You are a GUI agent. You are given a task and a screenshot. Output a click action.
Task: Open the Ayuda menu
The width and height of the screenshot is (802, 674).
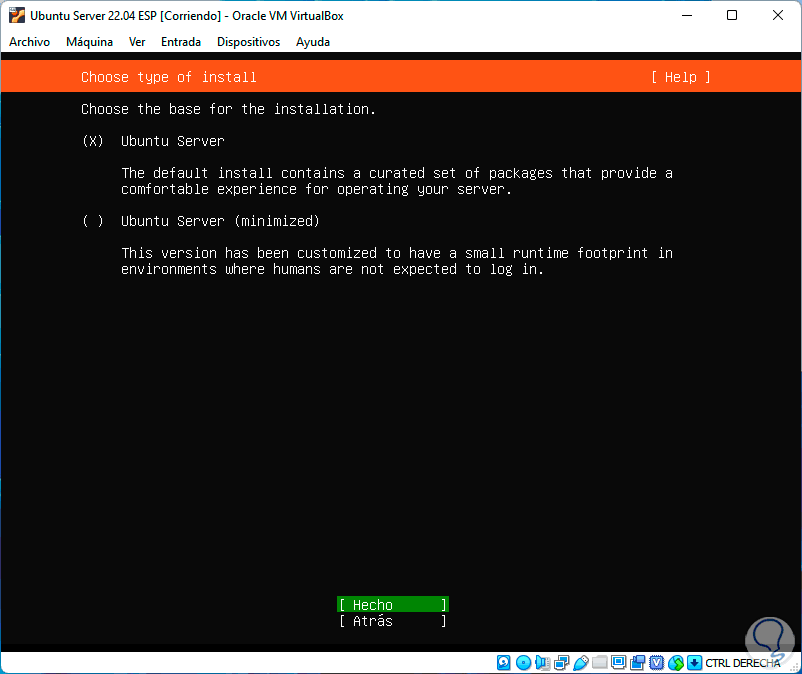313,42
